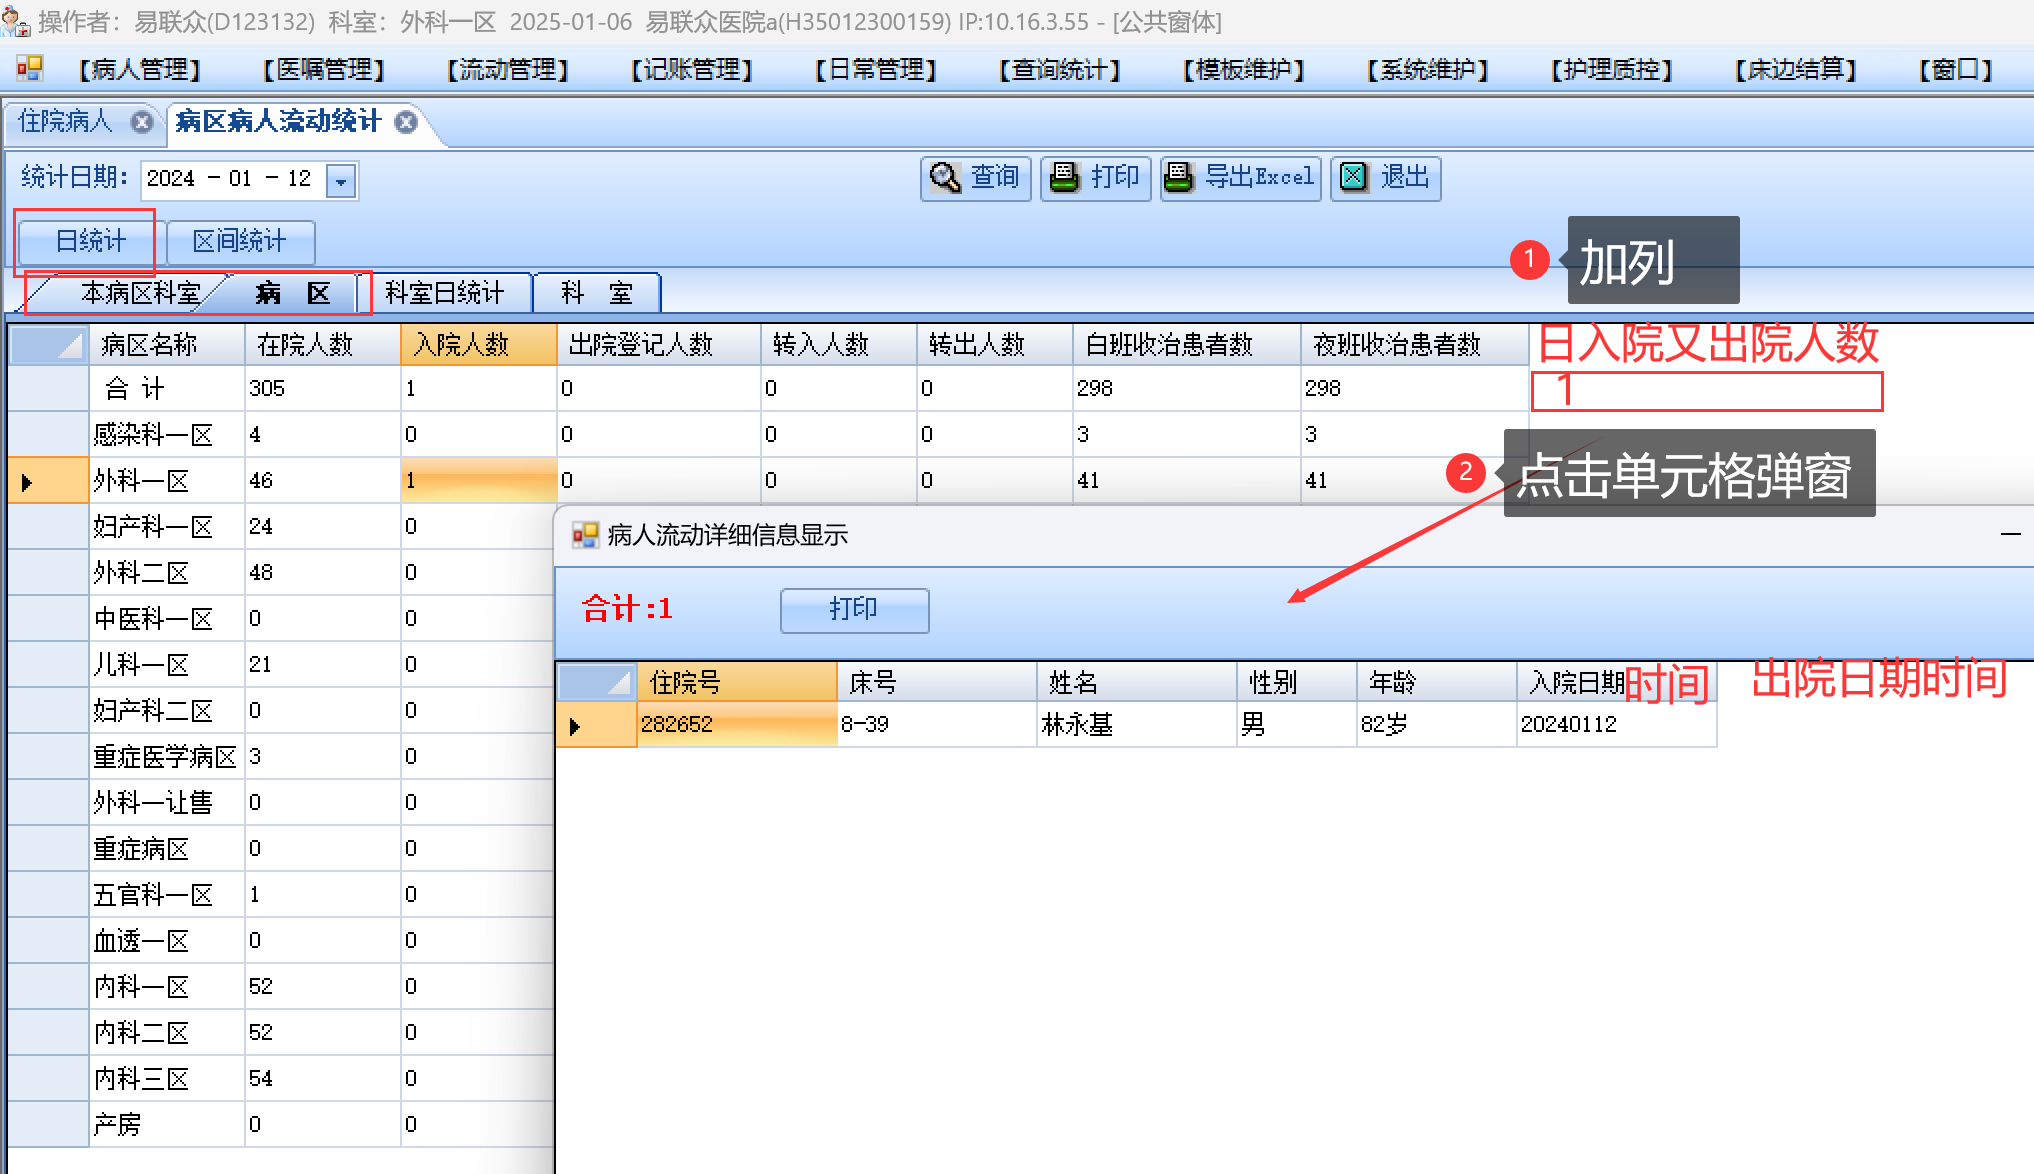Click the 打印 printer toolbar button
This screenshot has height=1174, width=2034.
click(x=1096, y=178)
